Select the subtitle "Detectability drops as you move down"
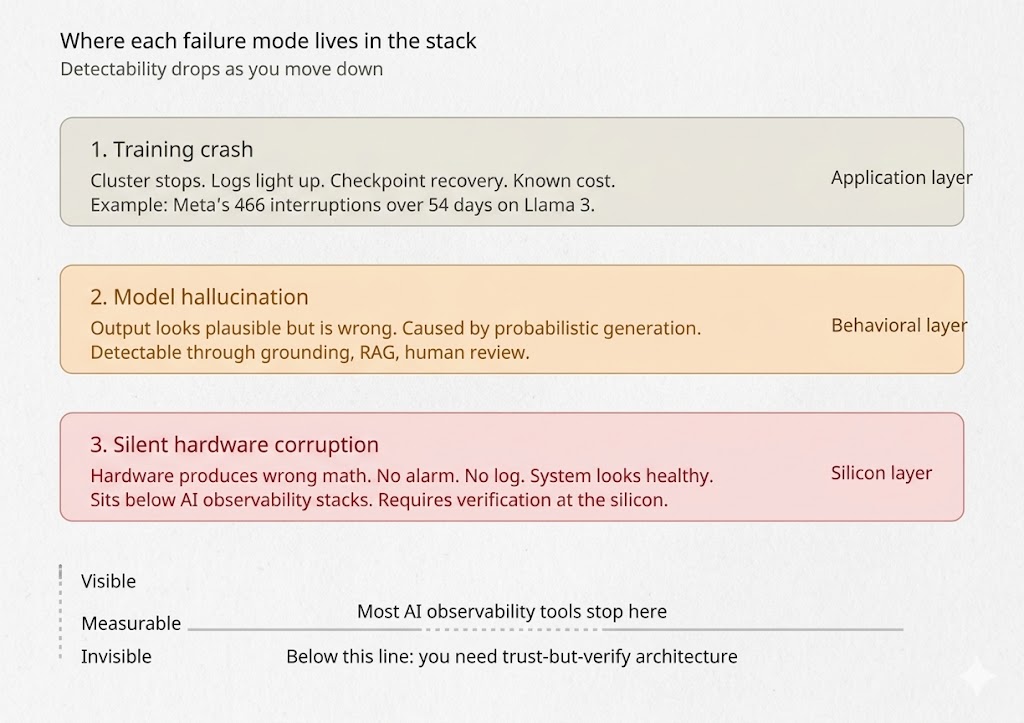 tap(221, 69)
